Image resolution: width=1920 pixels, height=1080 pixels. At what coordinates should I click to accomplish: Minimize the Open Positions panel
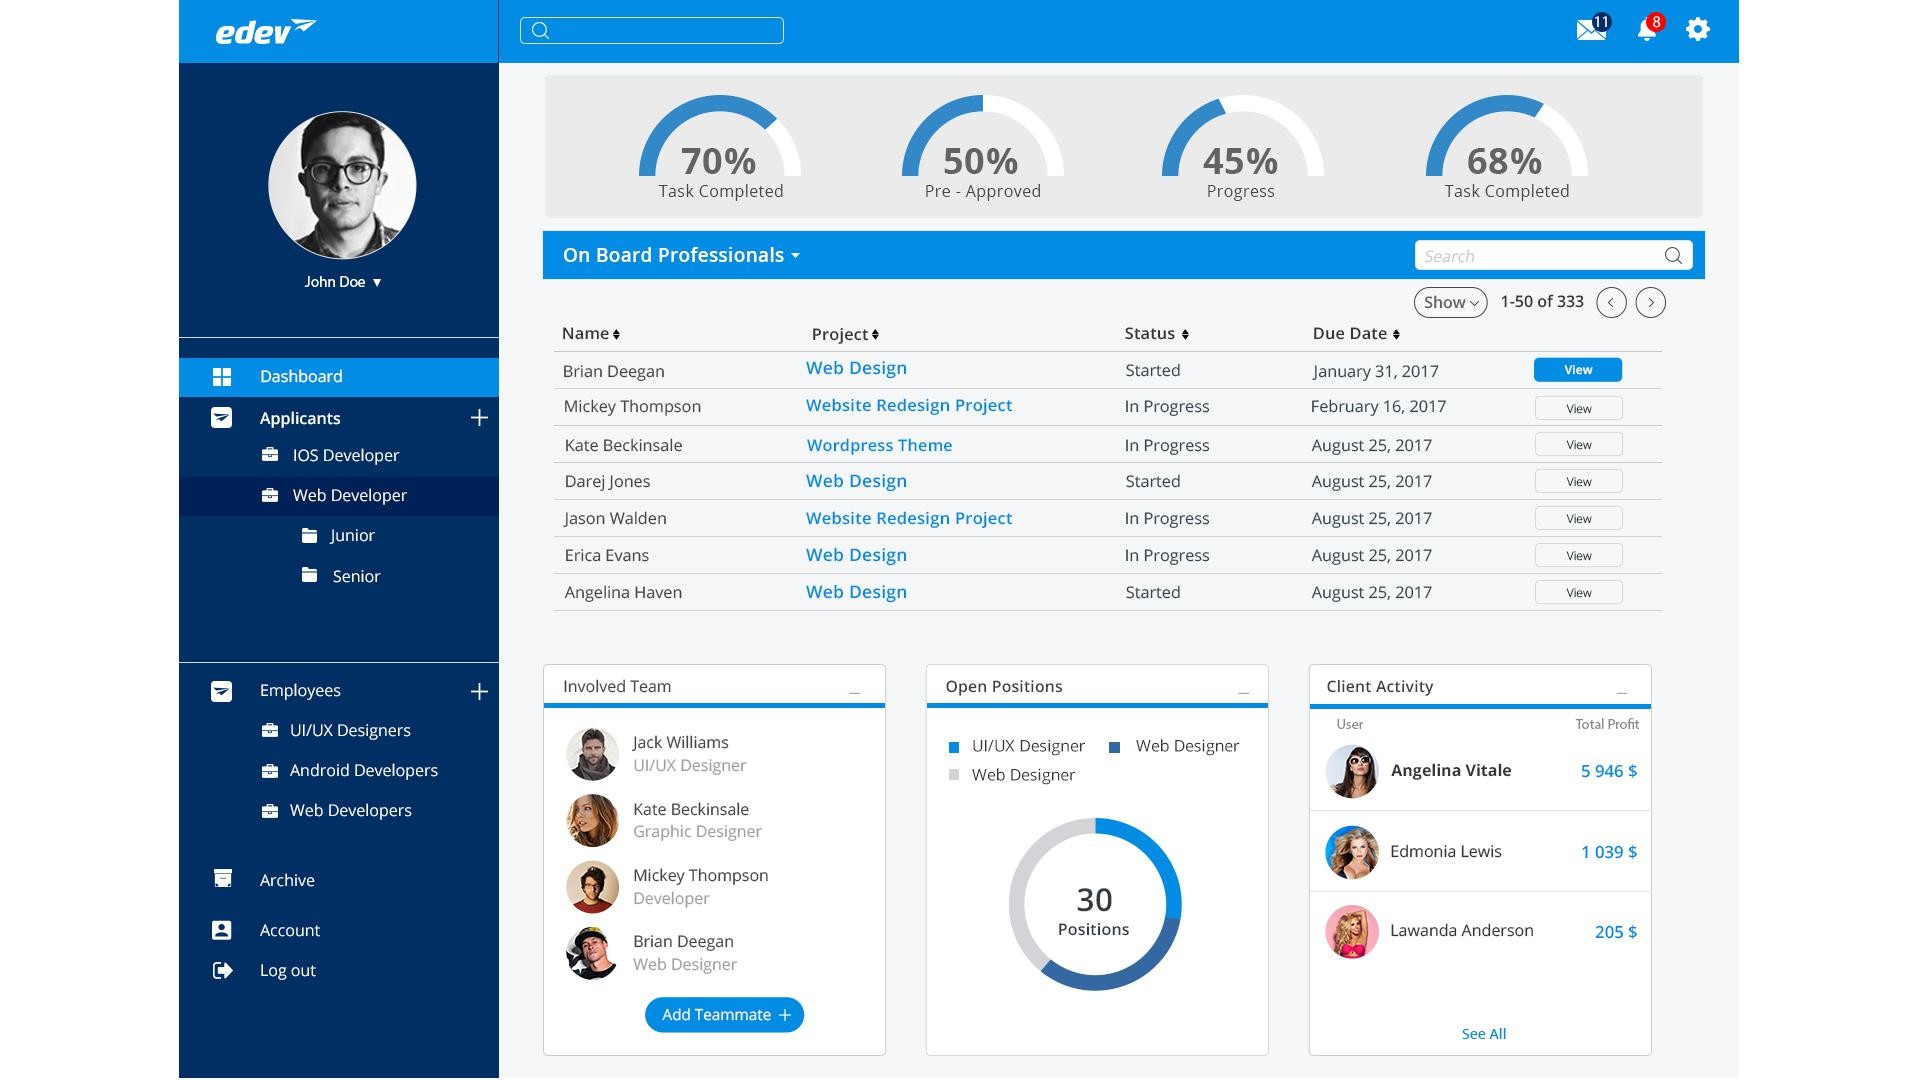(x=1243, y=692)
